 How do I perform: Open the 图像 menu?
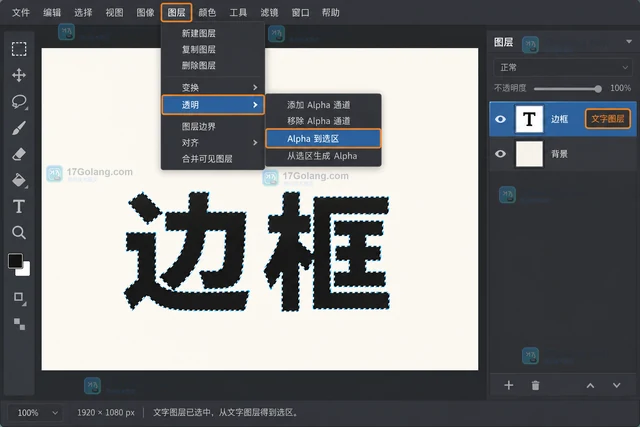coord(145,13)
